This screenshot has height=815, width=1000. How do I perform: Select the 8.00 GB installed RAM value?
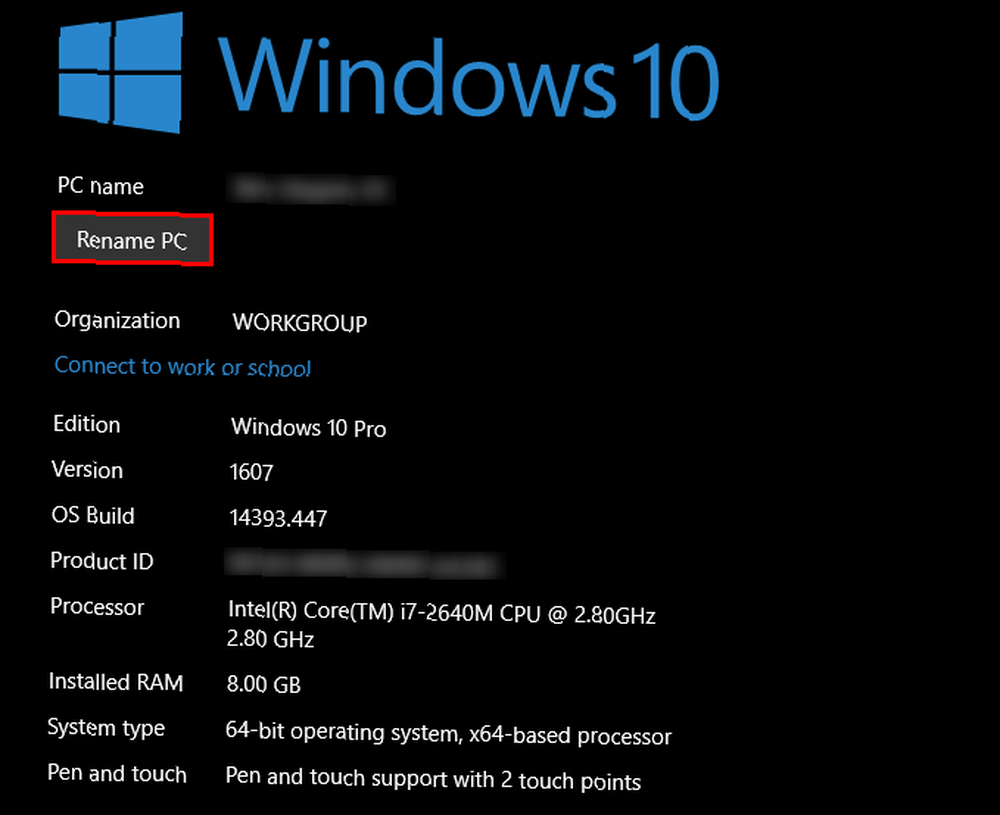[x=264, y=684]
